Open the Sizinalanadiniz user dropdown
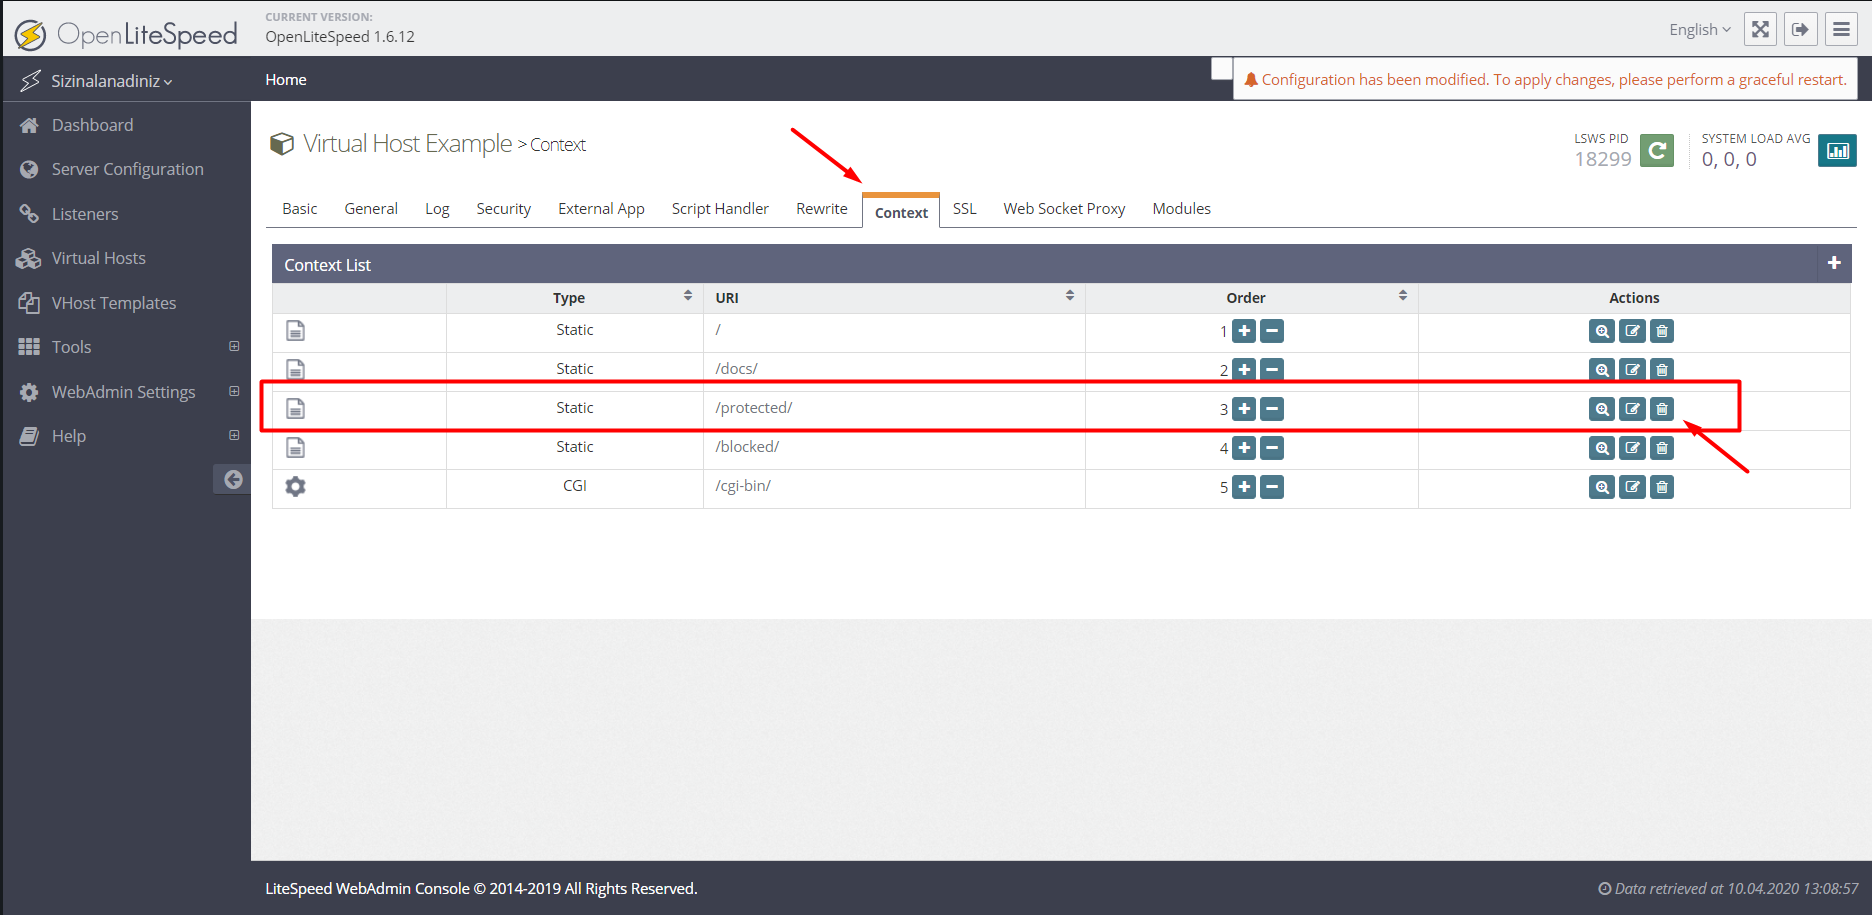The image size is (1872, 915). (111, 81)
